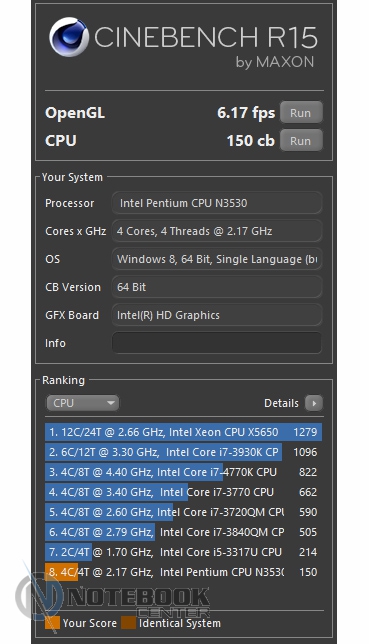Select the Core i7-3720QM ranking row
The height and width of the screenshot is (644, 369).
coord(183,512)
